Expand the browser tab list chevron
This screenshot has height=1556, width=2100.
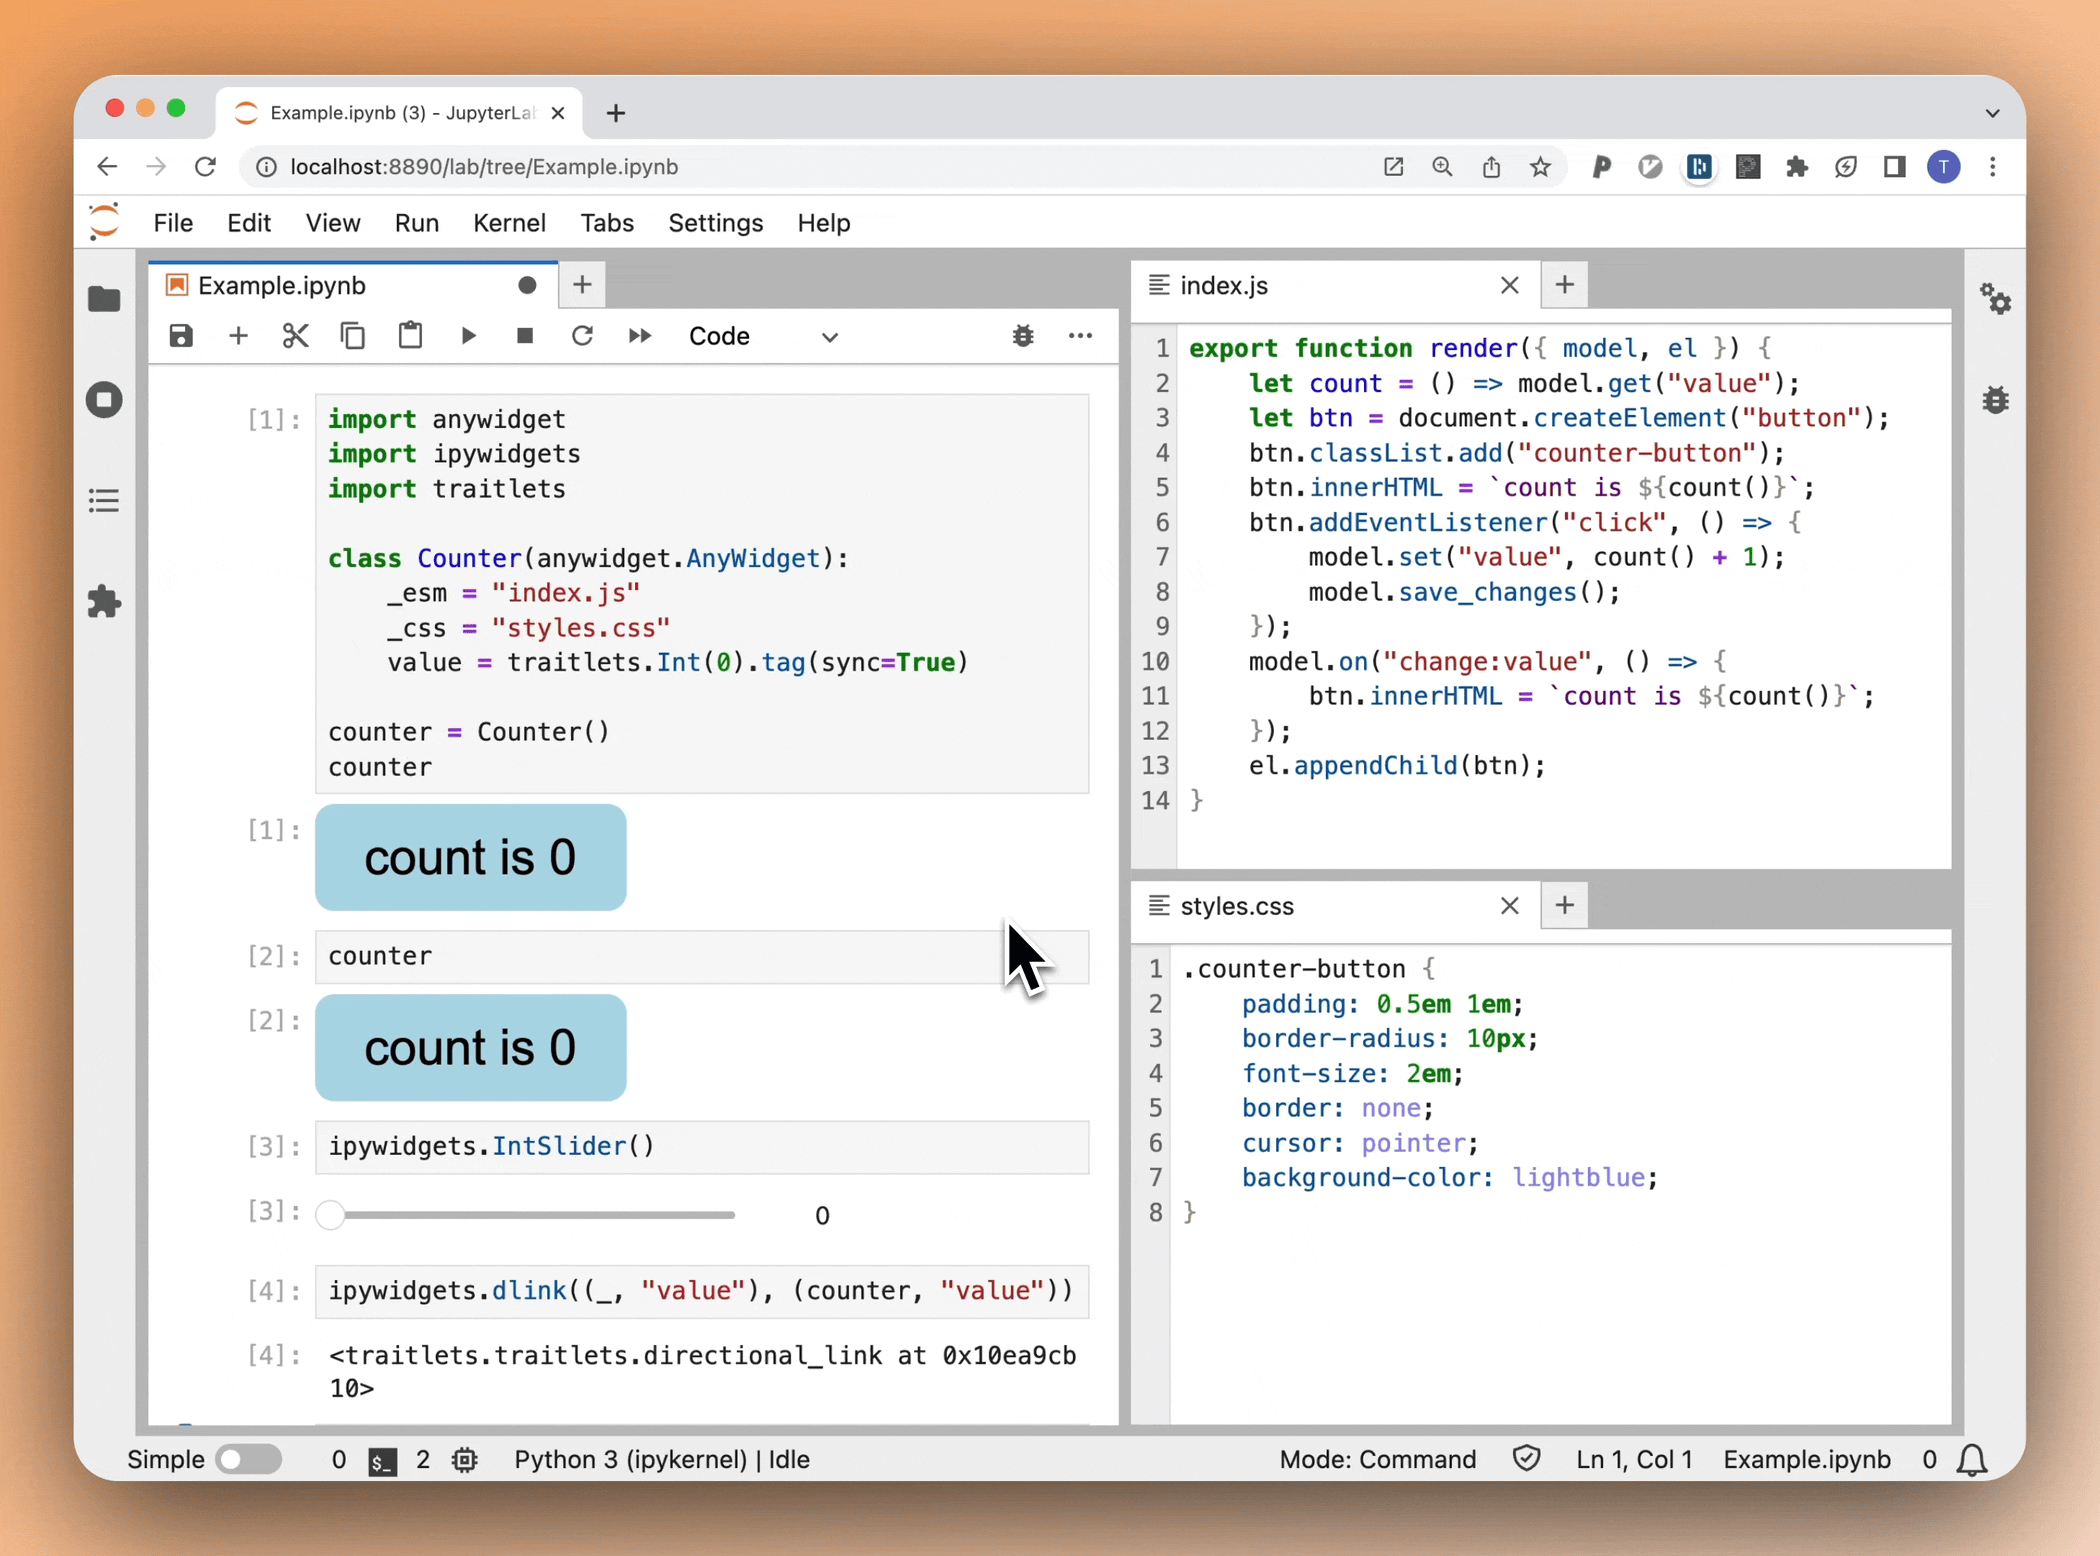coord(1991,113)
